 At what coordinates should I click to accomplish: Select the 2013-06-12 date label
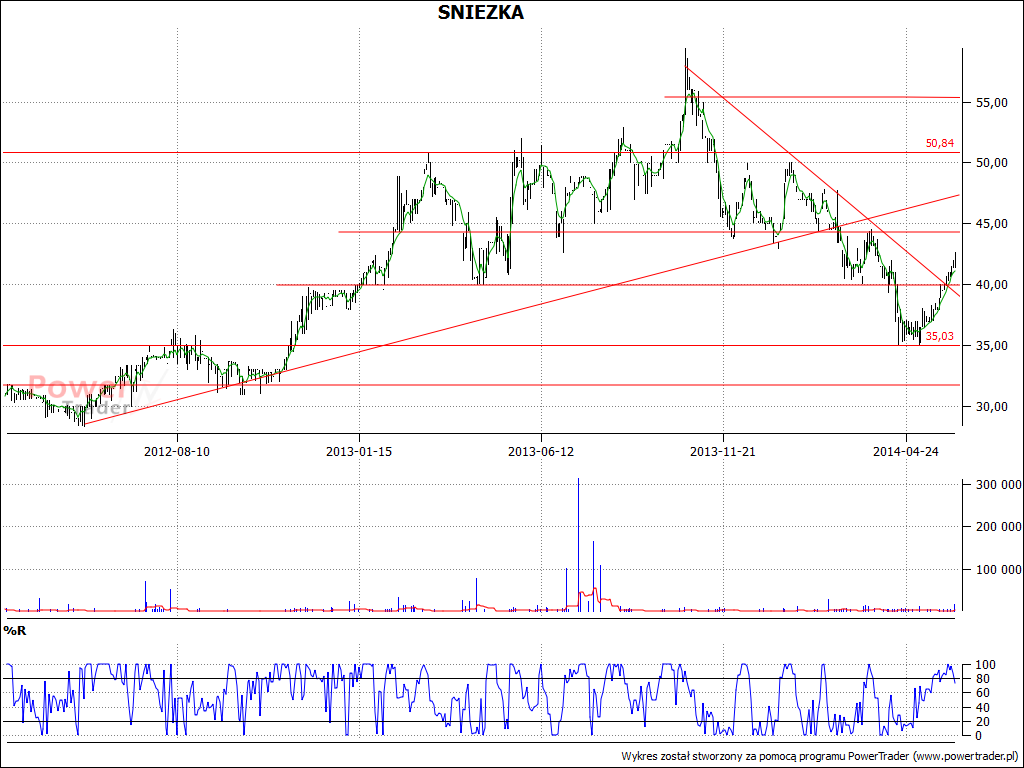coord(541,451)
